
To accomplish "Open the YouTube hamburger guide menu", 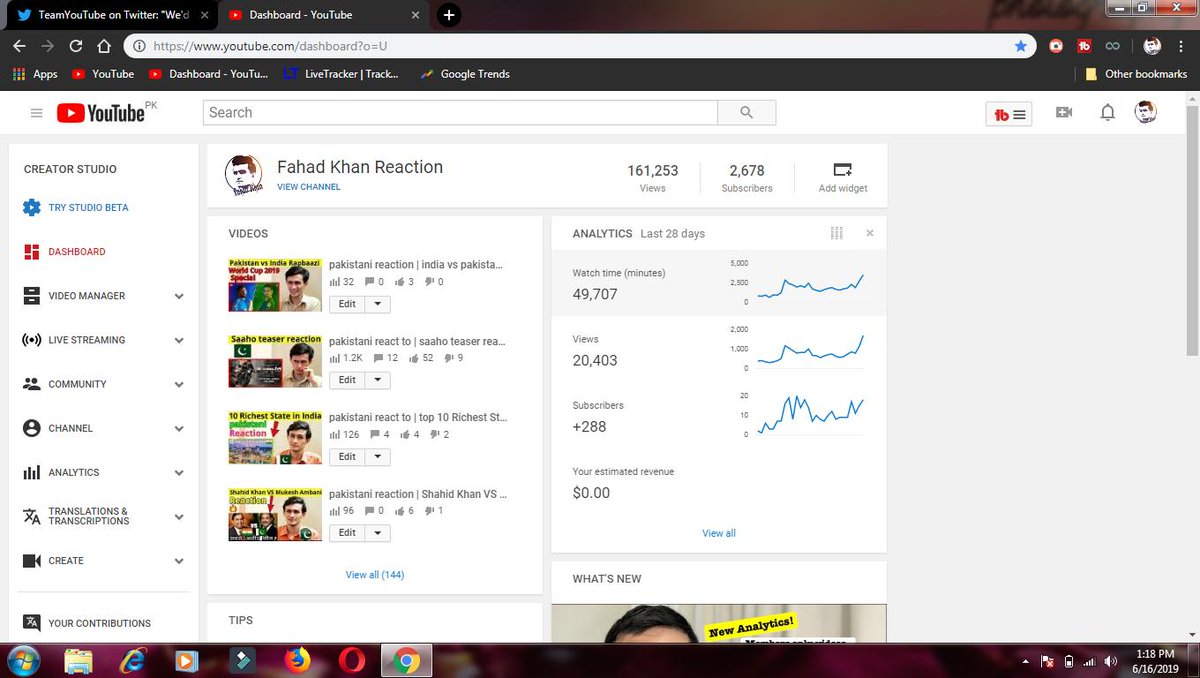I will tap(37, 113).
